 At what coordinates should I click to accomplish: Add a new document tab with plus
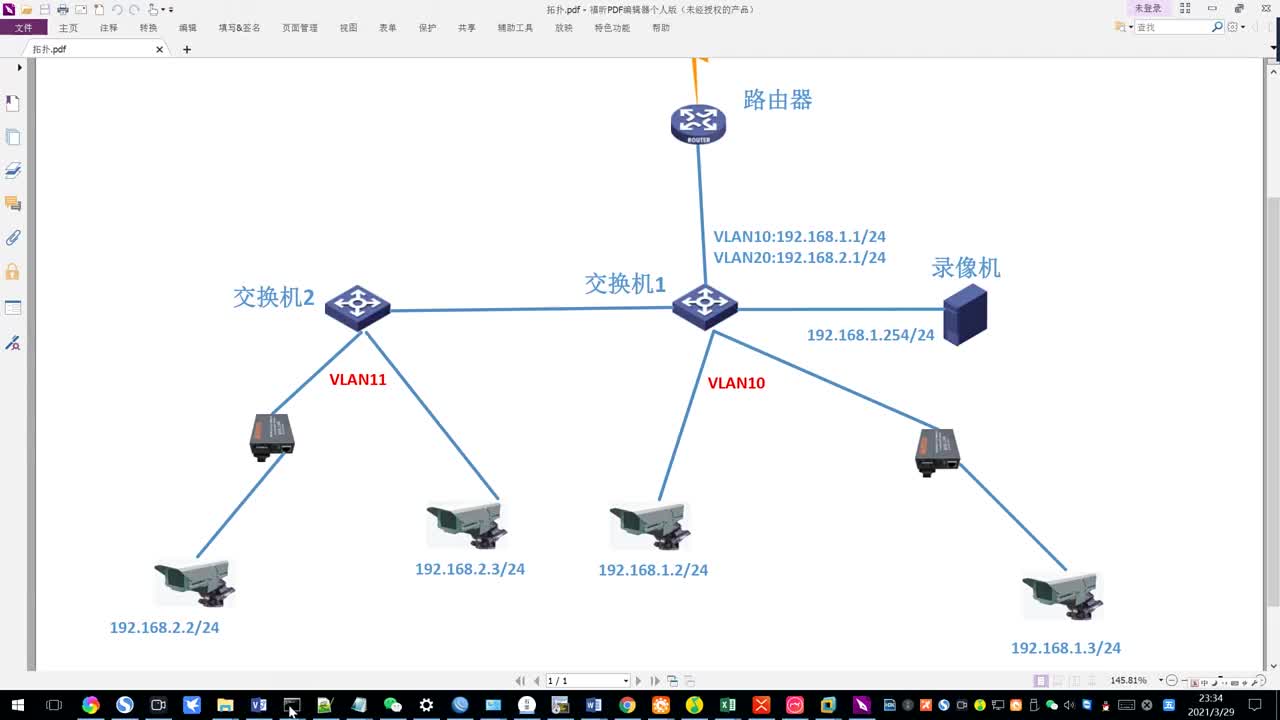click(186, 49)
